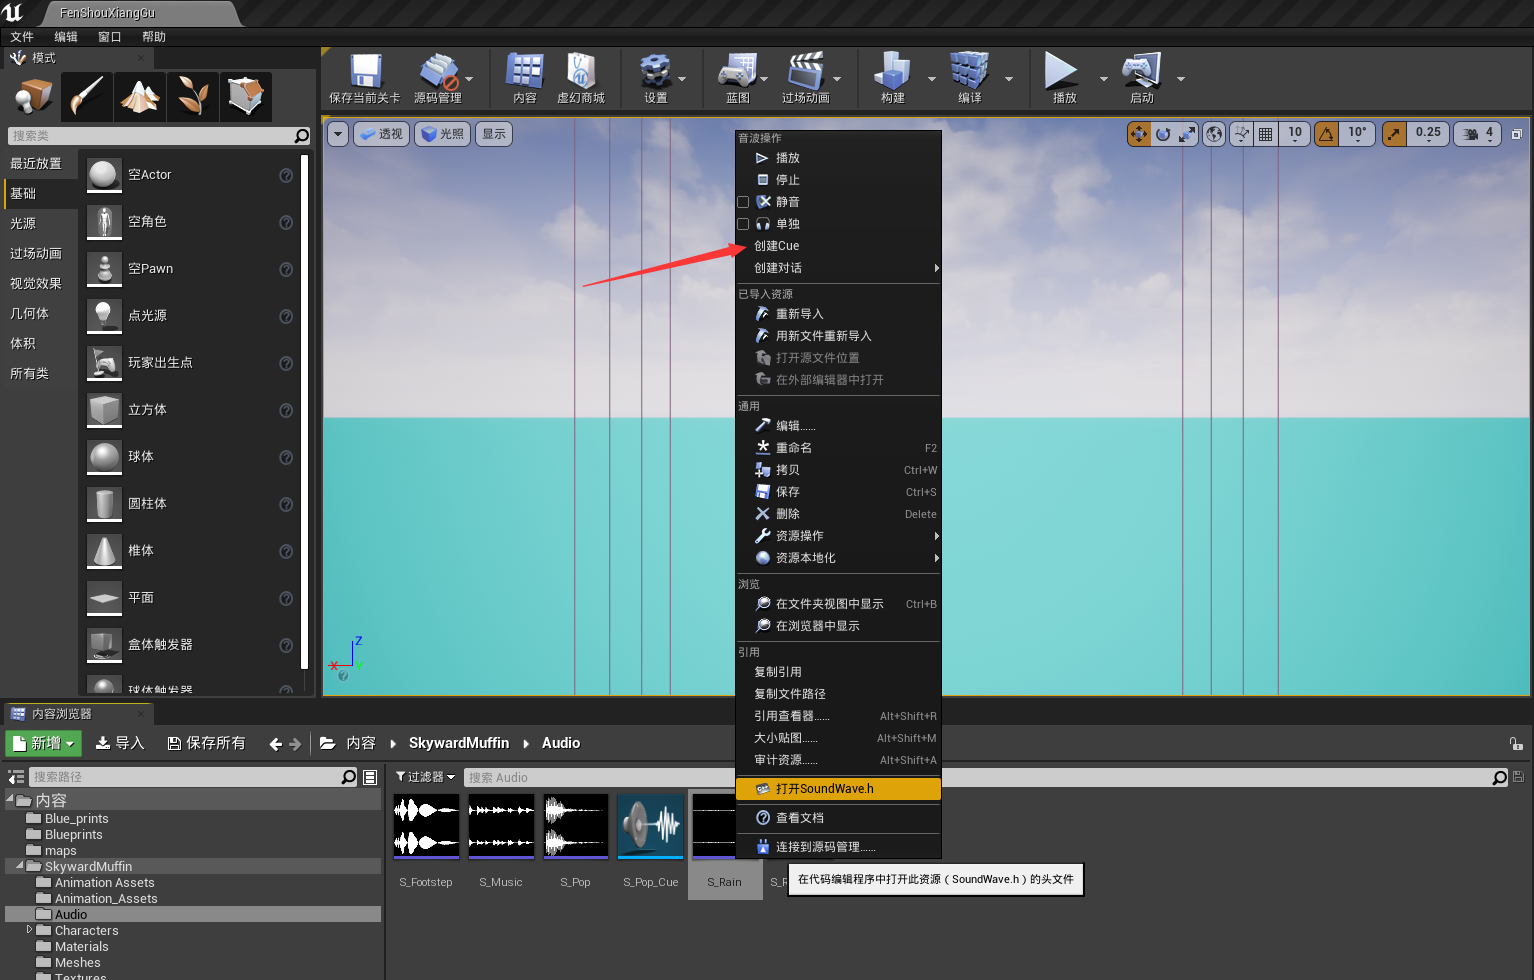Image resolution: width=1534 pixels, height=980 pixels.
Task: Toggle the 光照 lit view mode button
Action: pos(441,134)
